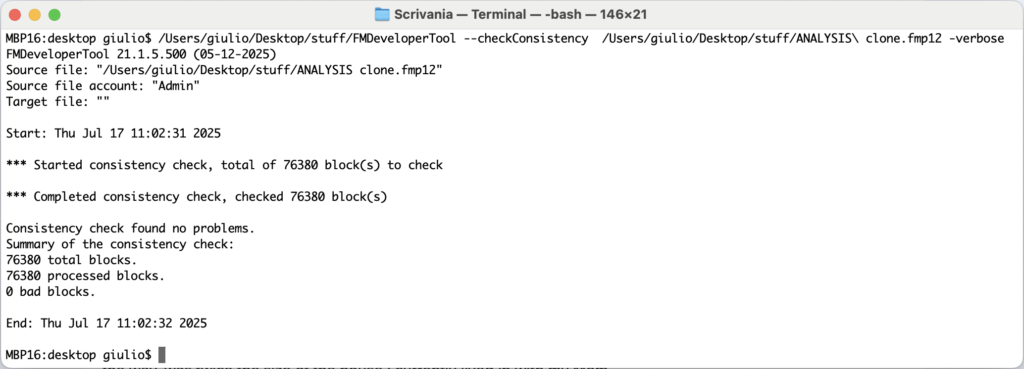Screen dimensions: 1024x369
Task: Minimize the Terminal using the yellow button
Action: pyautogui.click(x=35, y=14)
